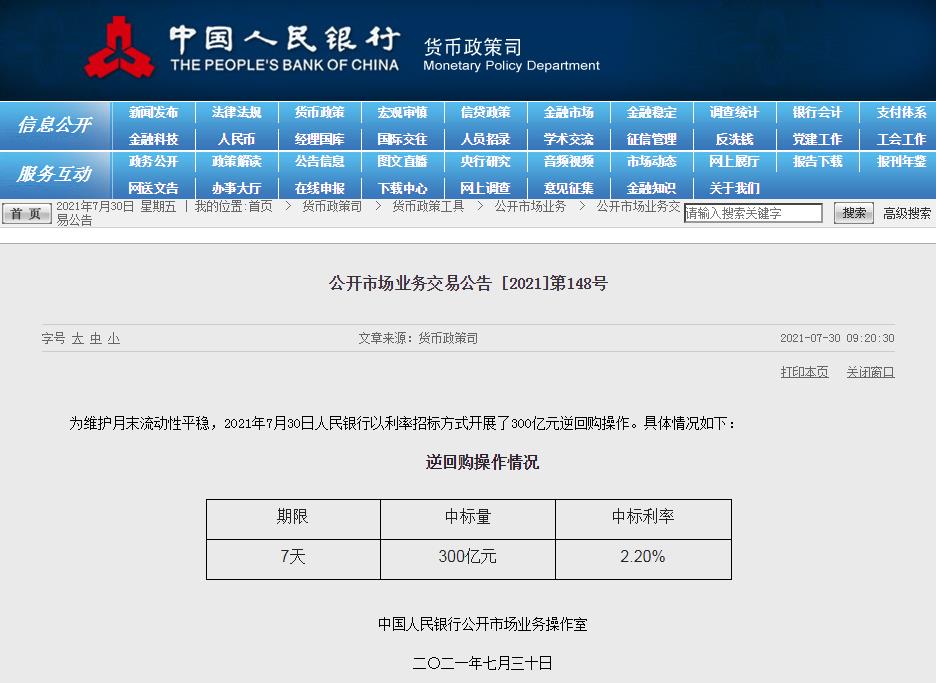This screenshot has height=683, width=936.
Task: Open 下载中心 download center
Action: tap(402, 188)
